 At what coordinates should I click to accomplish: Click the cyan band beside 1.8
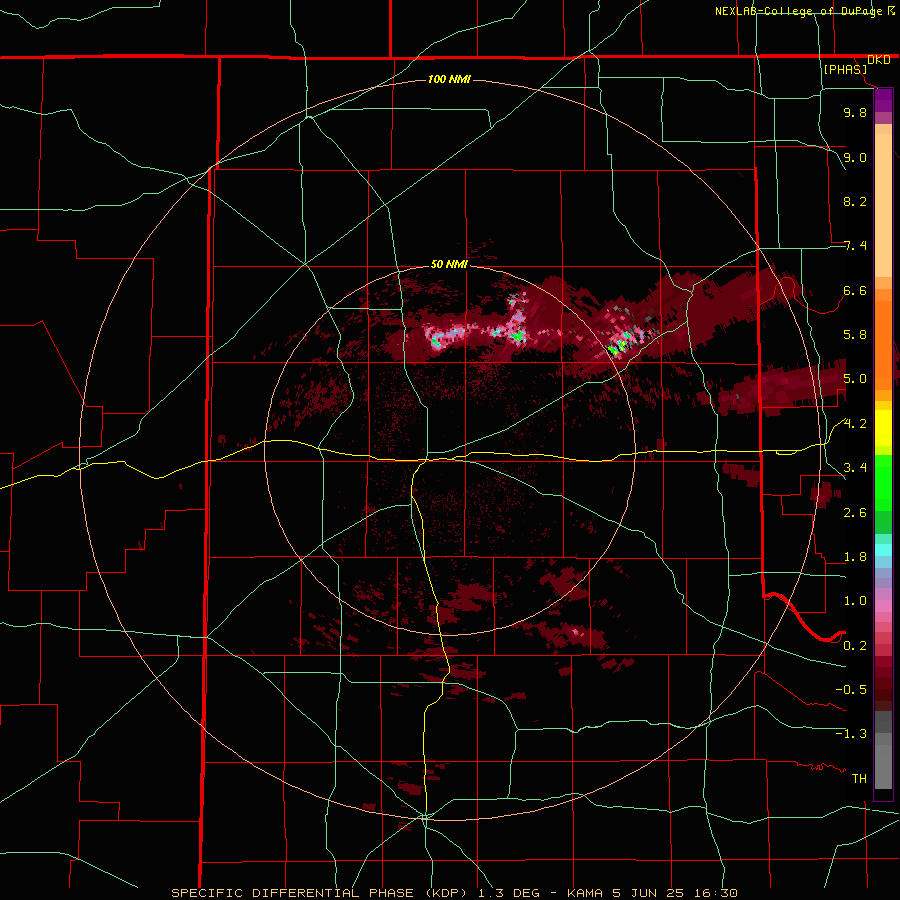pos(883,550)
